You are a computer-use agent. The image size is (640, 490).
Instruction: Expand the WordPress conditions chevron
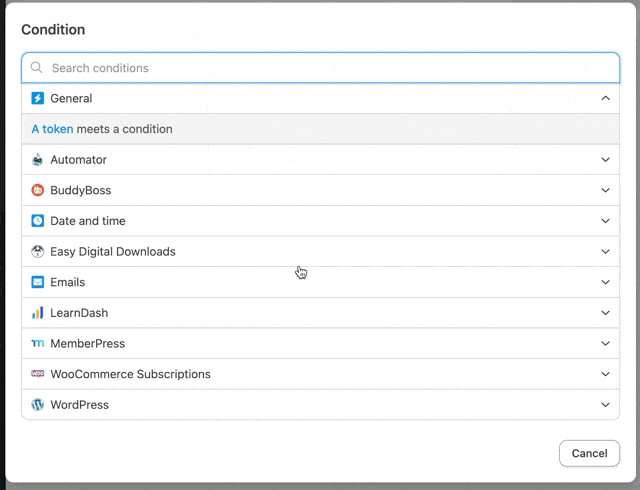pyautogui.click(x=605, y=405)
